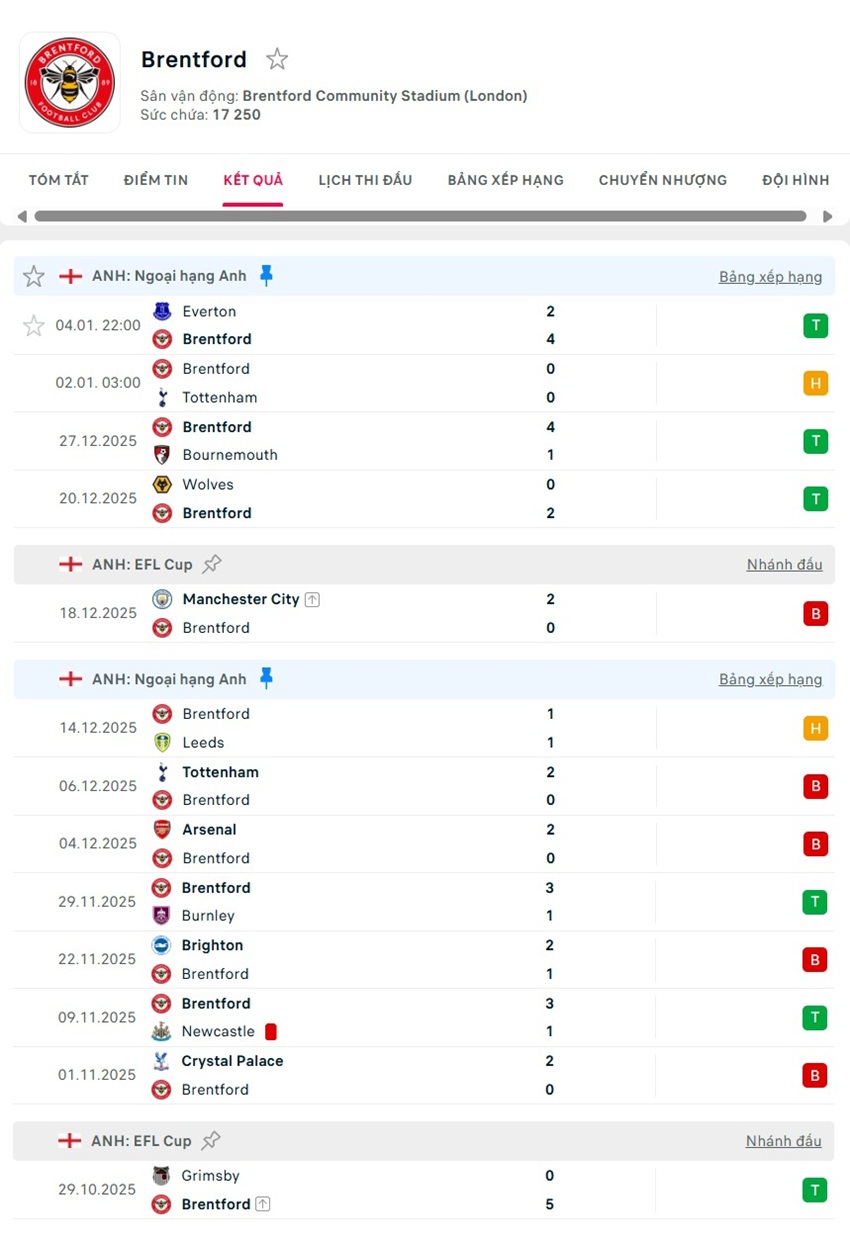Open the Bảng xếp hạng link

(x=770, y=276)
